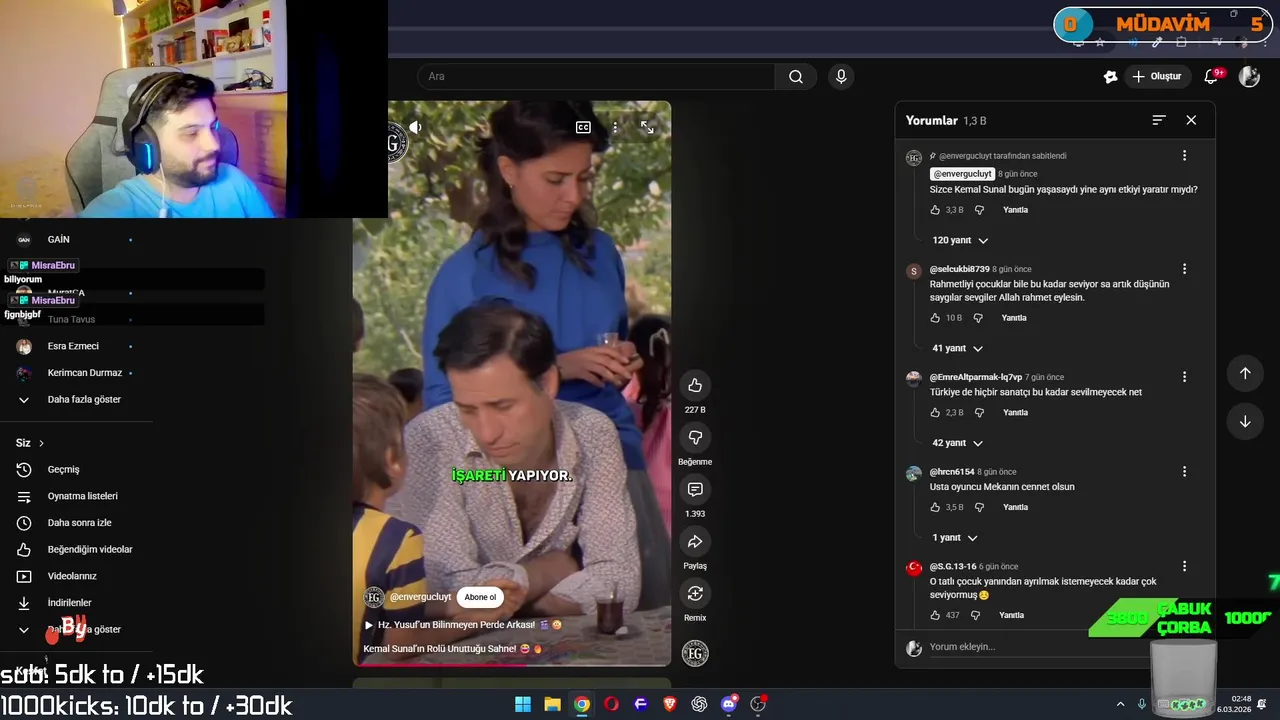
Task: Open options menu for @selcukbi8739 comment
Action: pos(1184,269)
